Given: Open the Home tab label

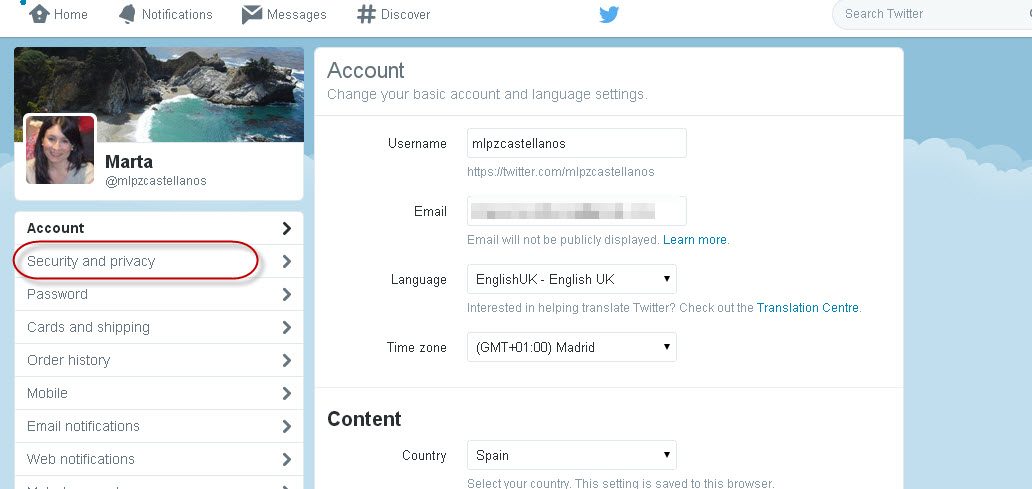Looking at the screenshot, I should point(70,14).
